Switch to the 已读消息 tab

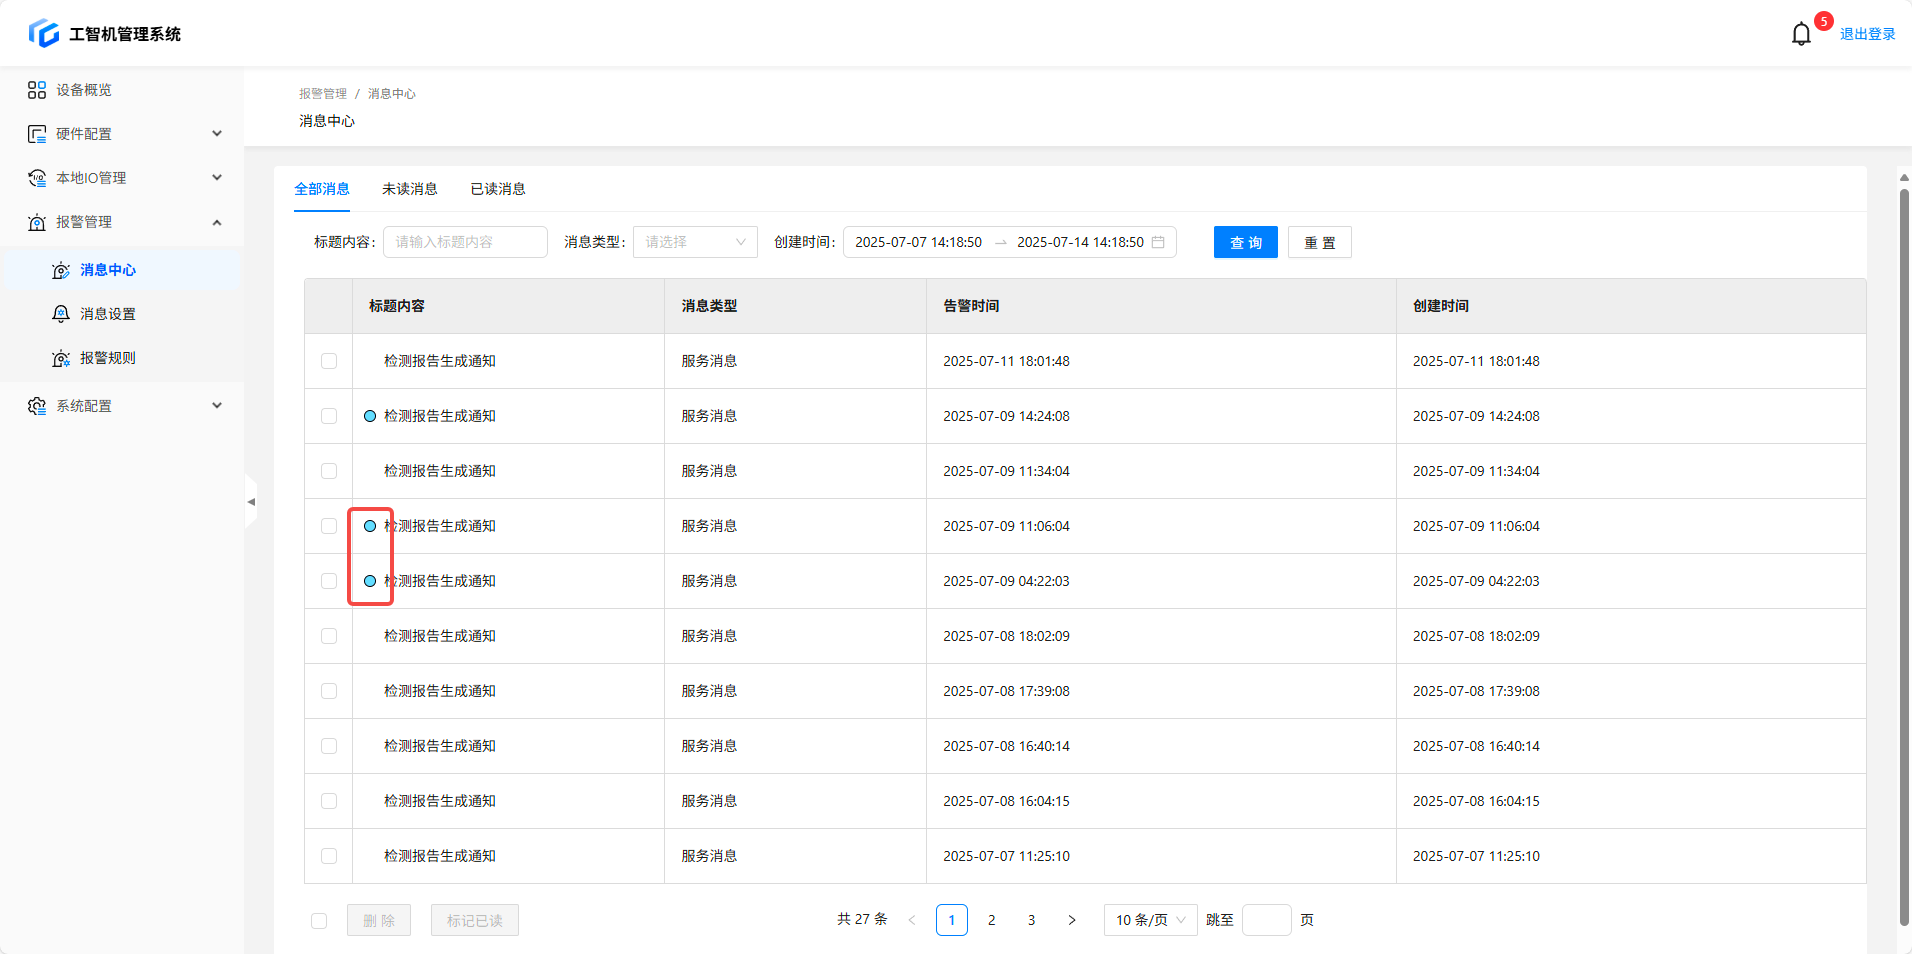[498, 189]
